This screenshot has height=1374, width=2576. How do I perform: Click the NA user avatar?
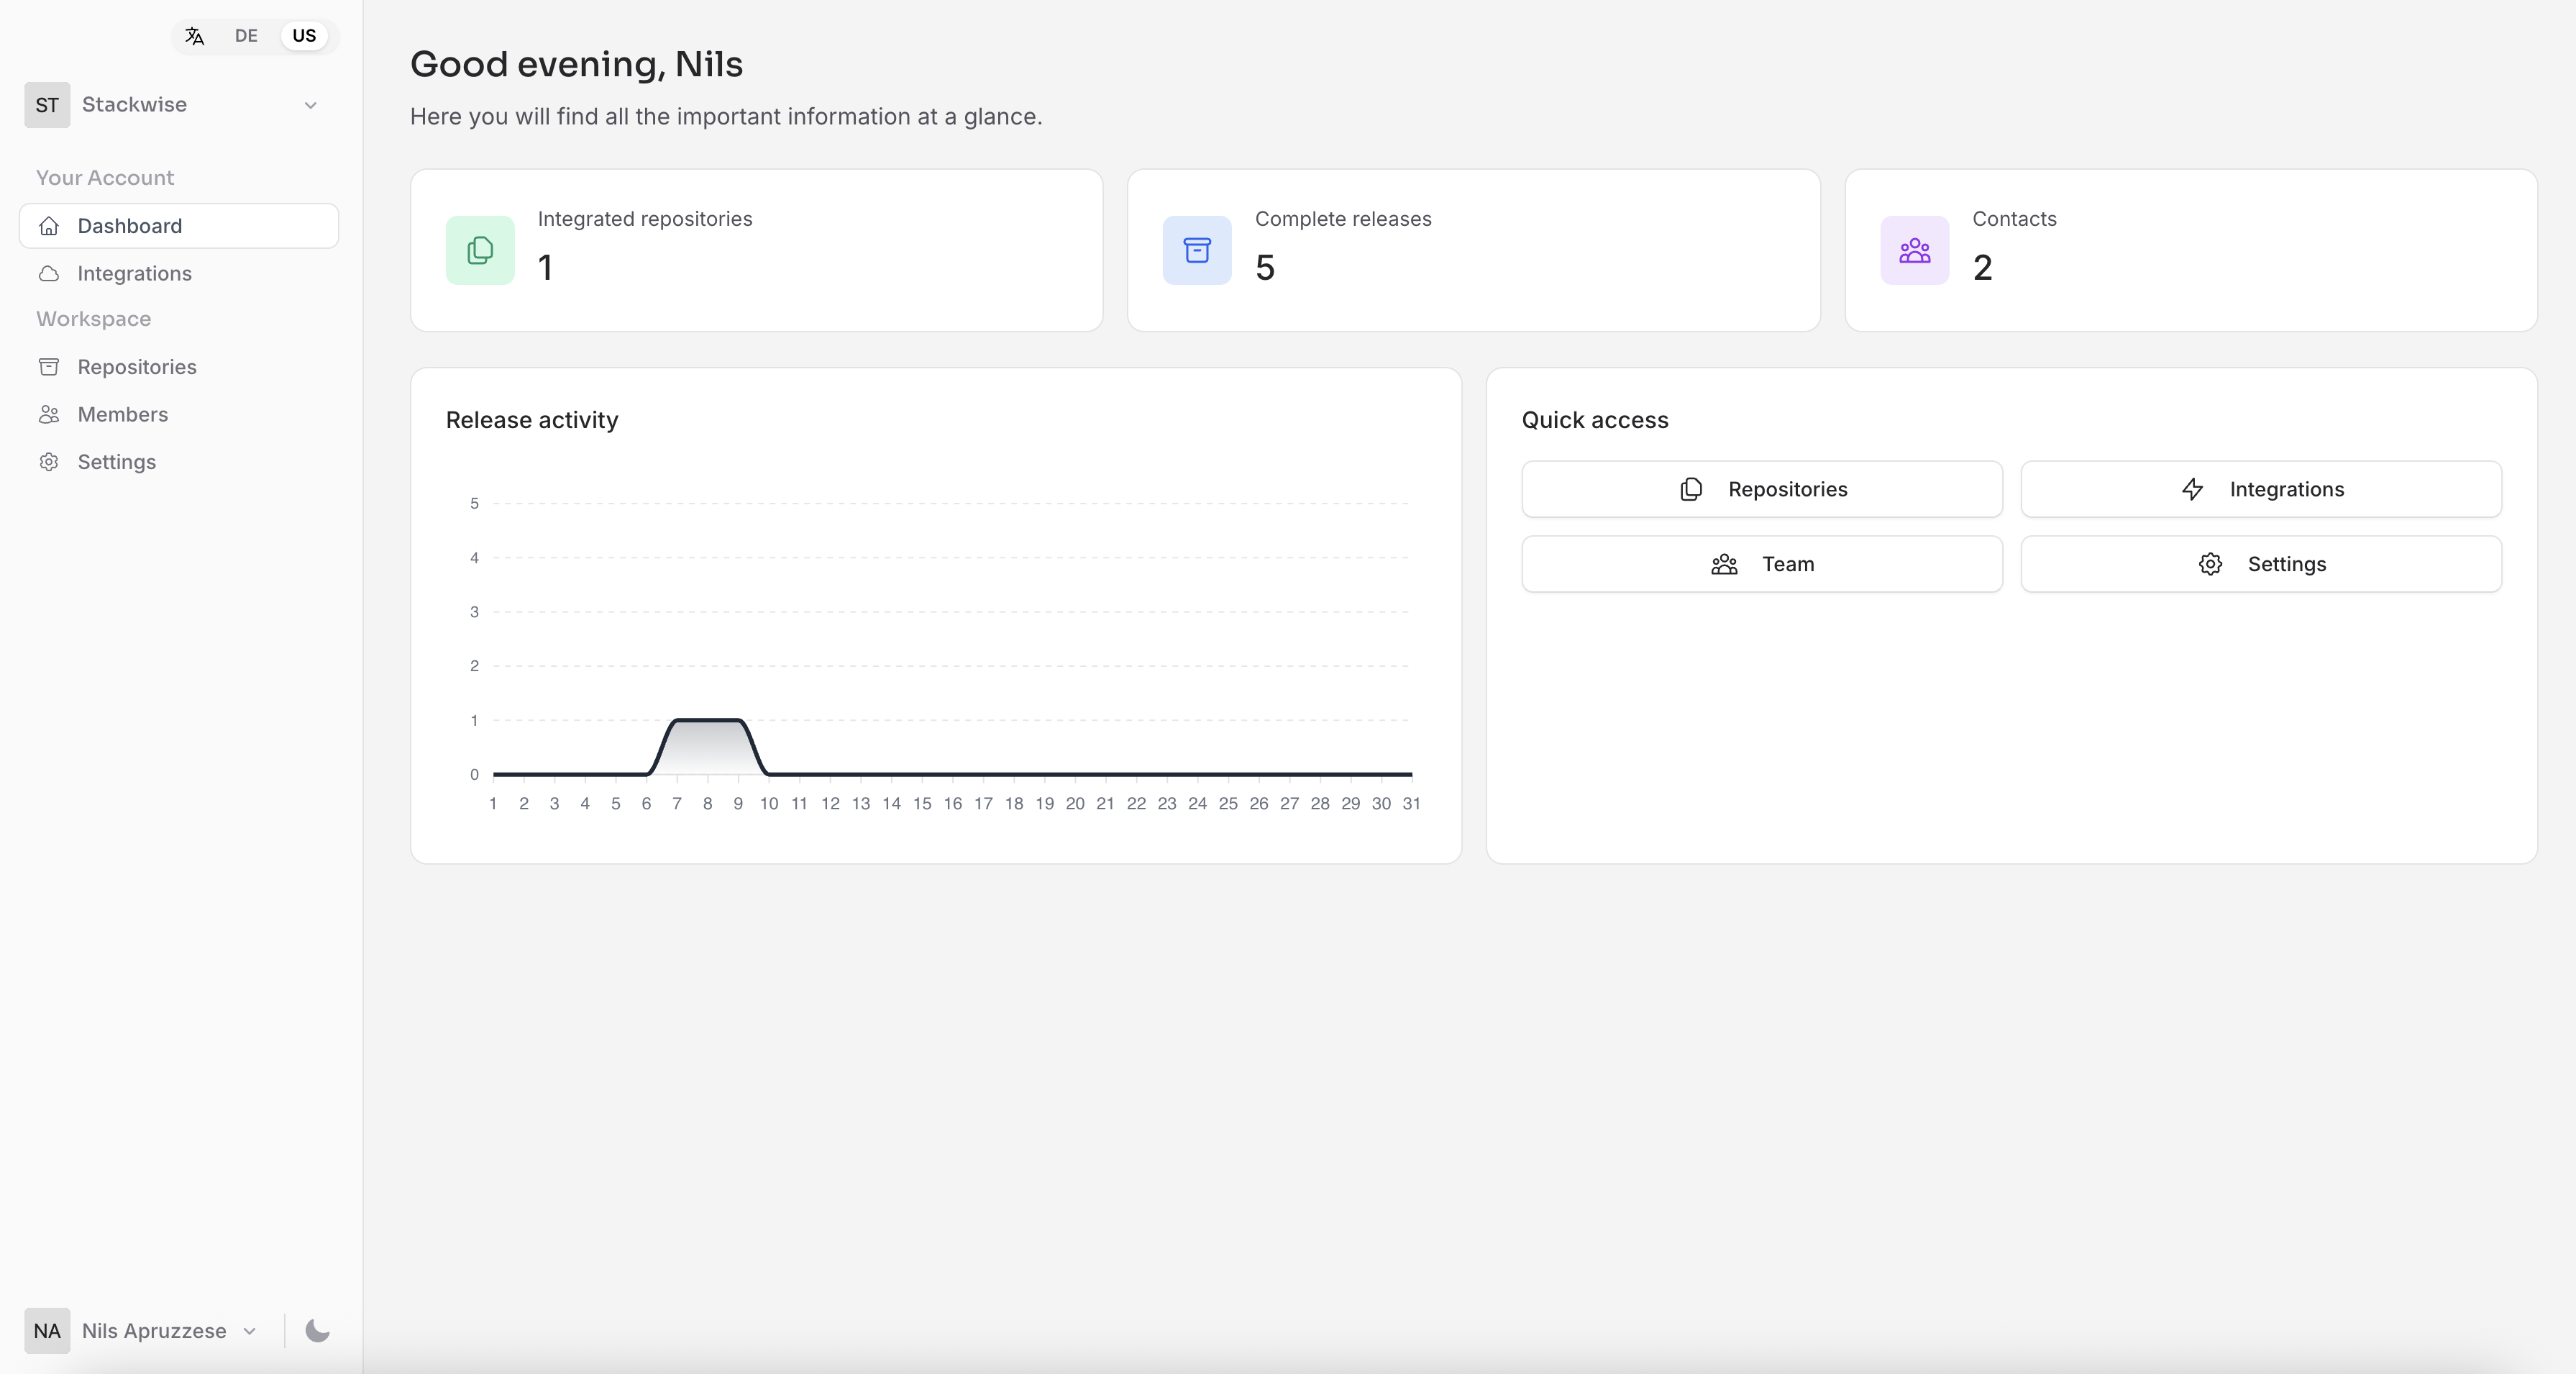47,1331
